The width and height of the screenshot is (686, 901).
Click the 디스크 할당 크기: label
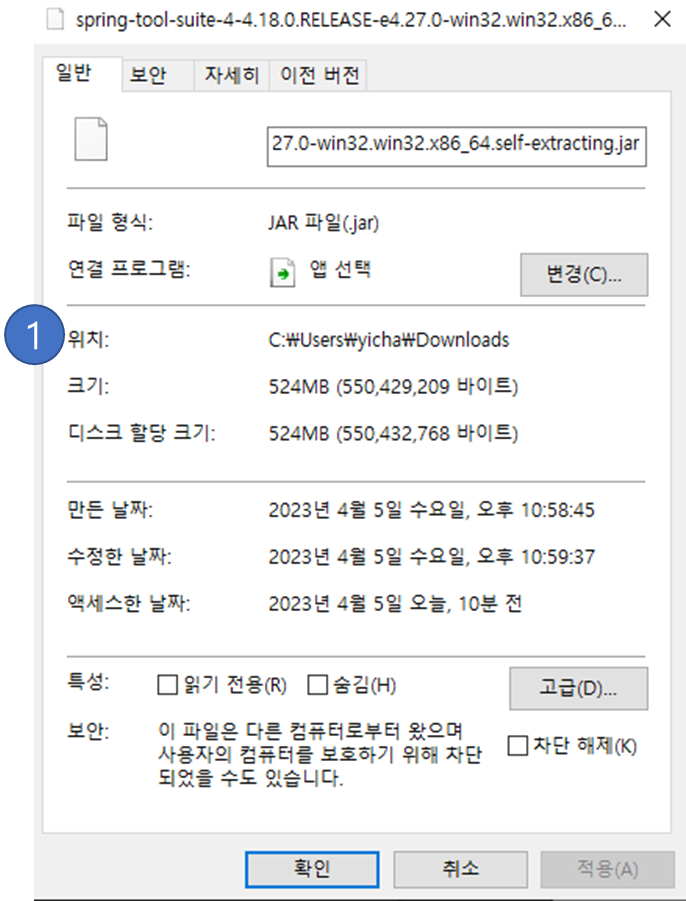click(x=141, y=432)
